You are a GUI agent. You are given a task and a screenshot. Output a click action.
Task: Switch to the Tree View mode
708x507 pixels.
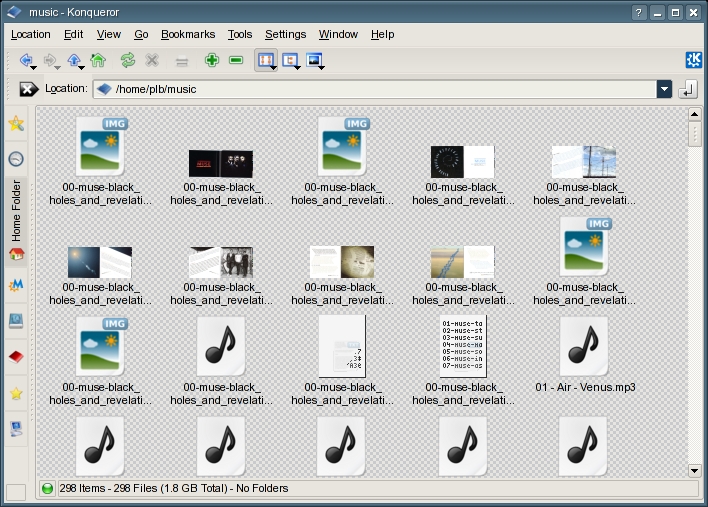tap(289, 60)
